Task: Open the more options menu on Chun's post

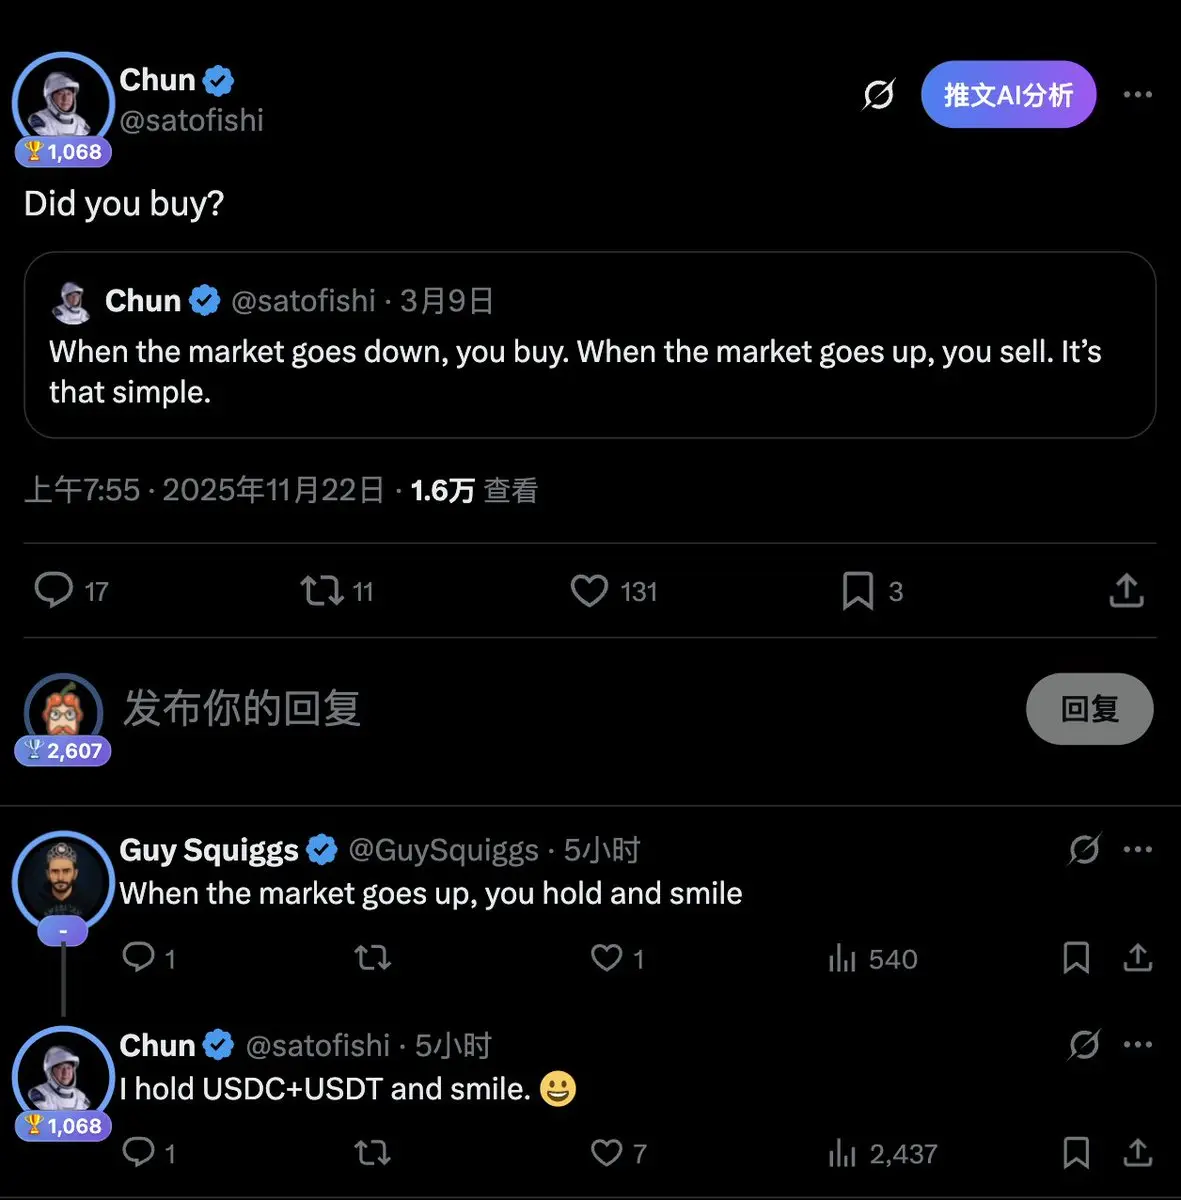Action: click(x=1137, y=95)
